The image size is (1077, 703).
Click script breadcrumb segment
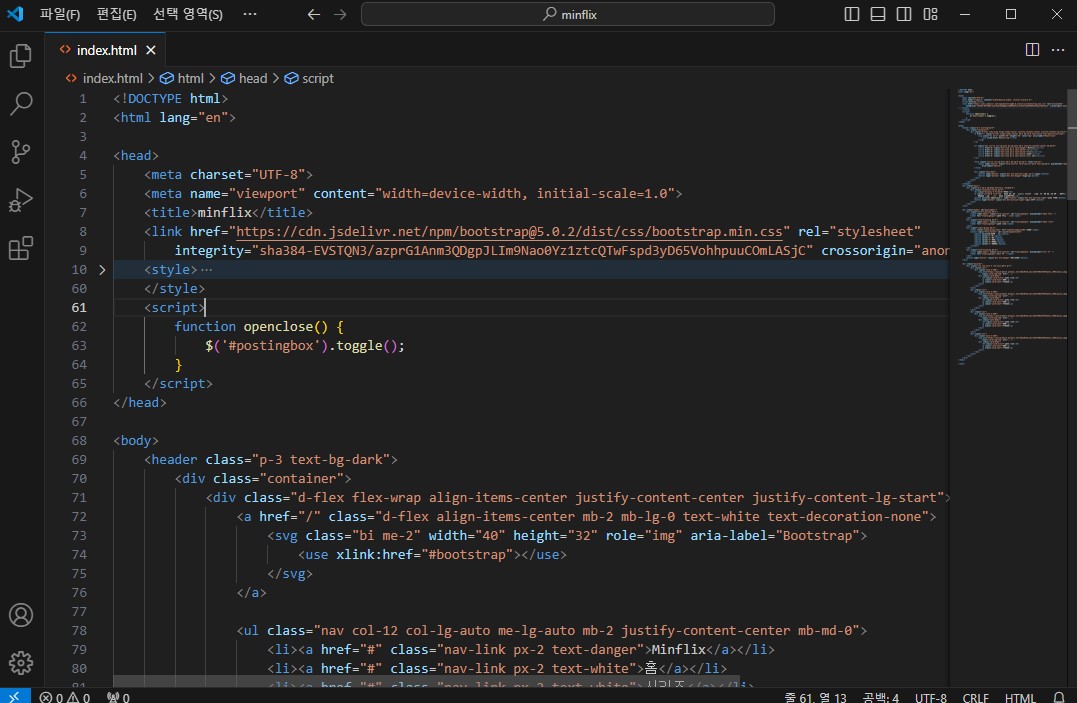pyautogui.click(x=317, y=78)
